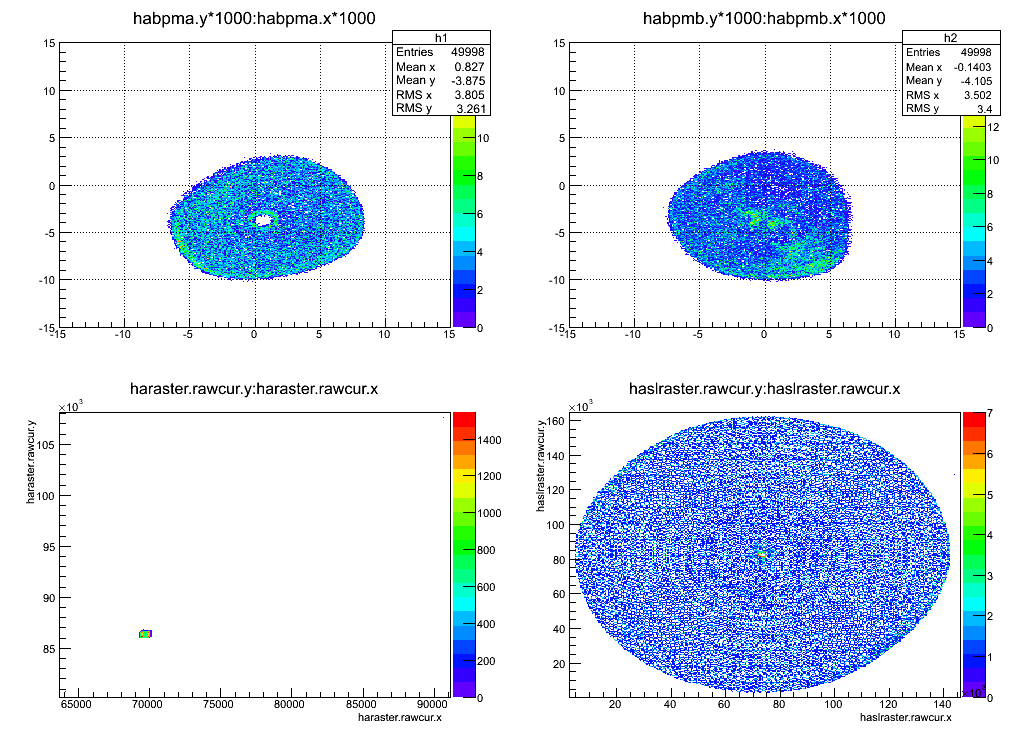Click the haslraster plot color palette bar
The height and width of the screenshot is (740, 1020).
tap(974, 555)
